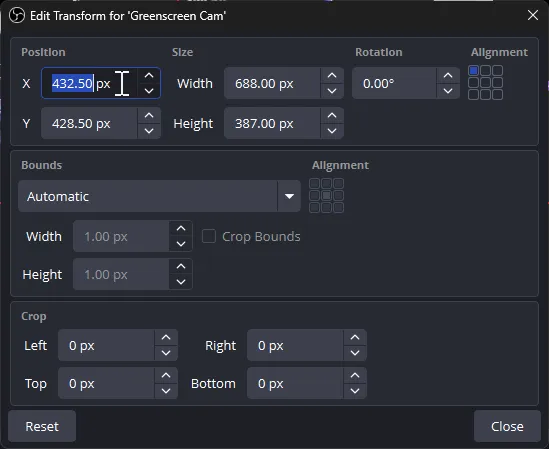Close the Edit Transform dialog via Close button

[507, 426]
